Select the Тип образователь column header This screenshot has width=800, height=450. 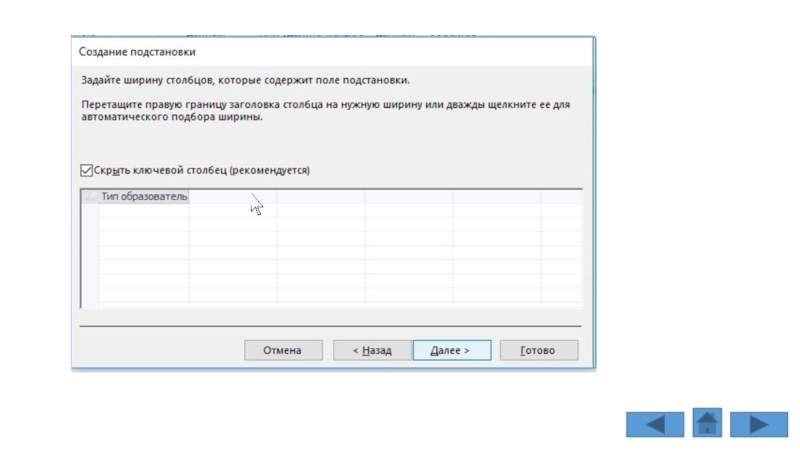pos(143,196)
